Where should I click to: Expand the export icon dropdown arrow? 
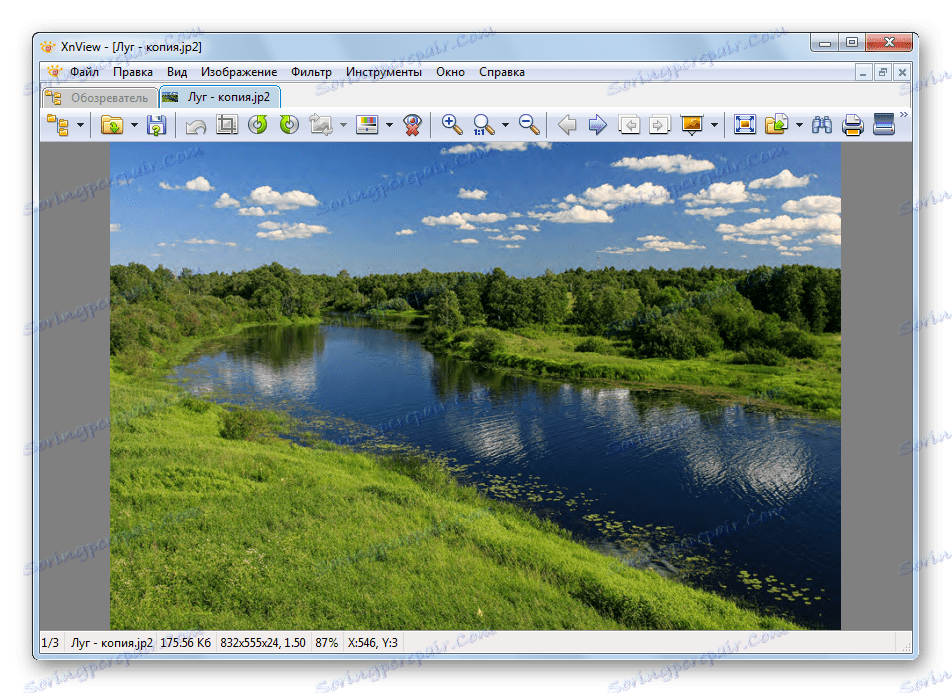point(799,125)
